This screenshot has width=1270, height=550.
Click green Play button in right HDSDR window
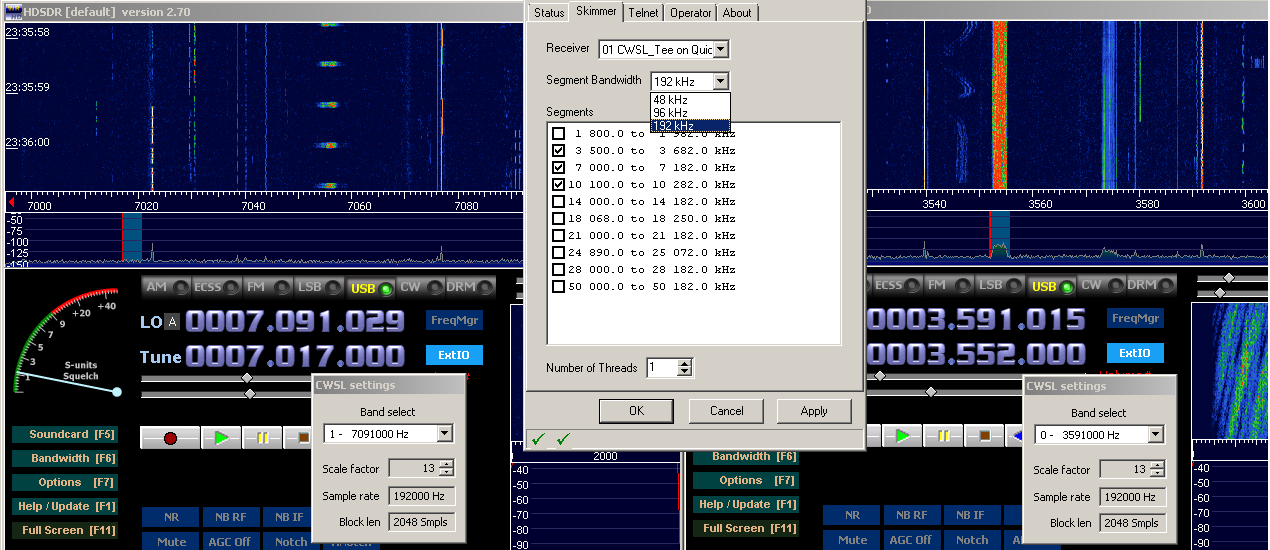902,435
